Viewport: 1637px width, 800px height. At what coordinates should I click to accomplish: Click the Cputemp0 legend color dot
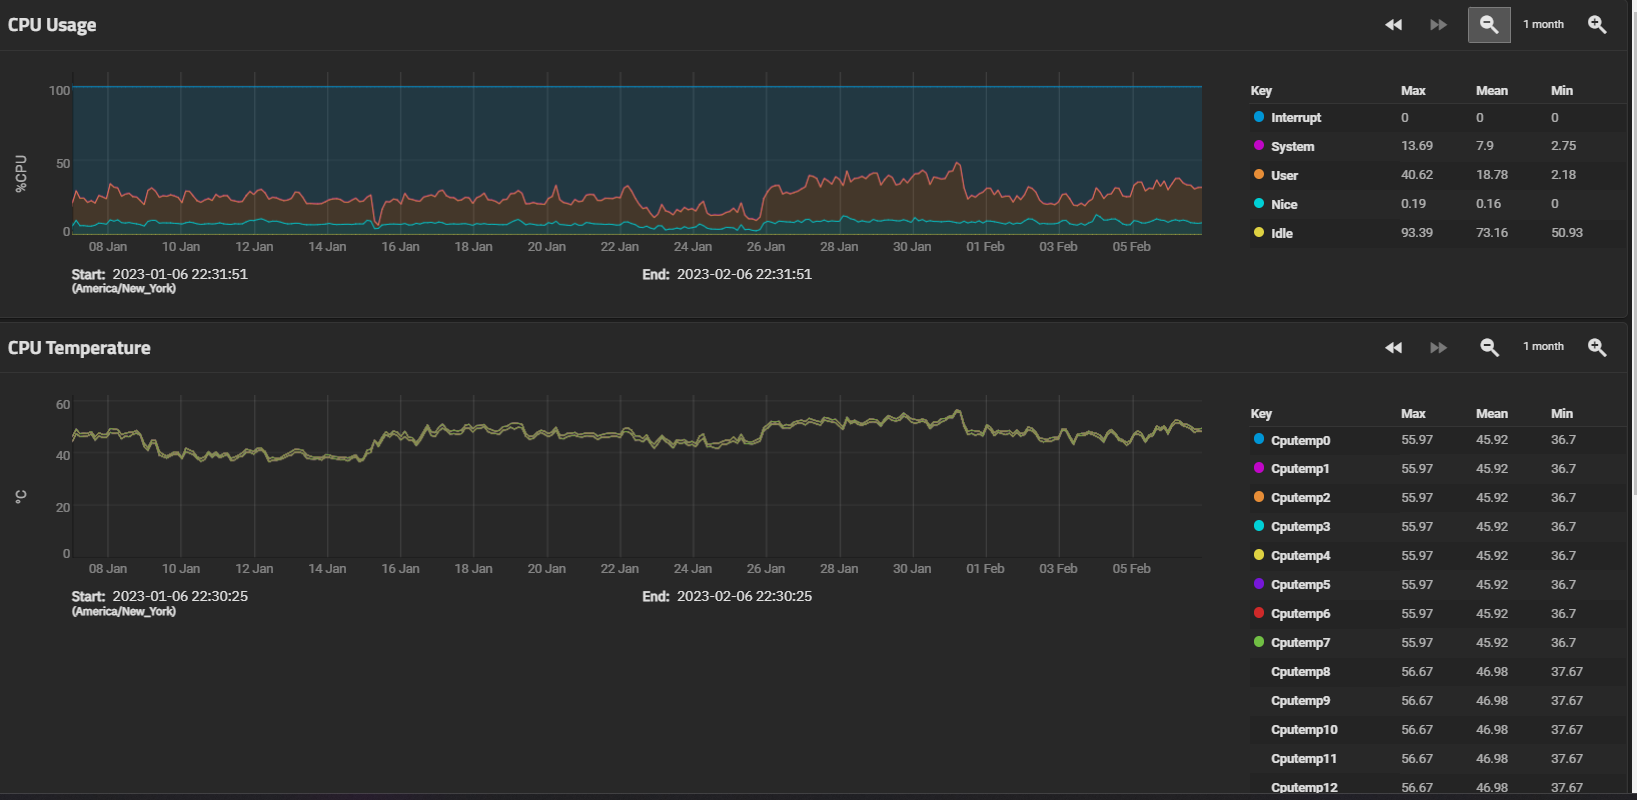click(1259, 440)
